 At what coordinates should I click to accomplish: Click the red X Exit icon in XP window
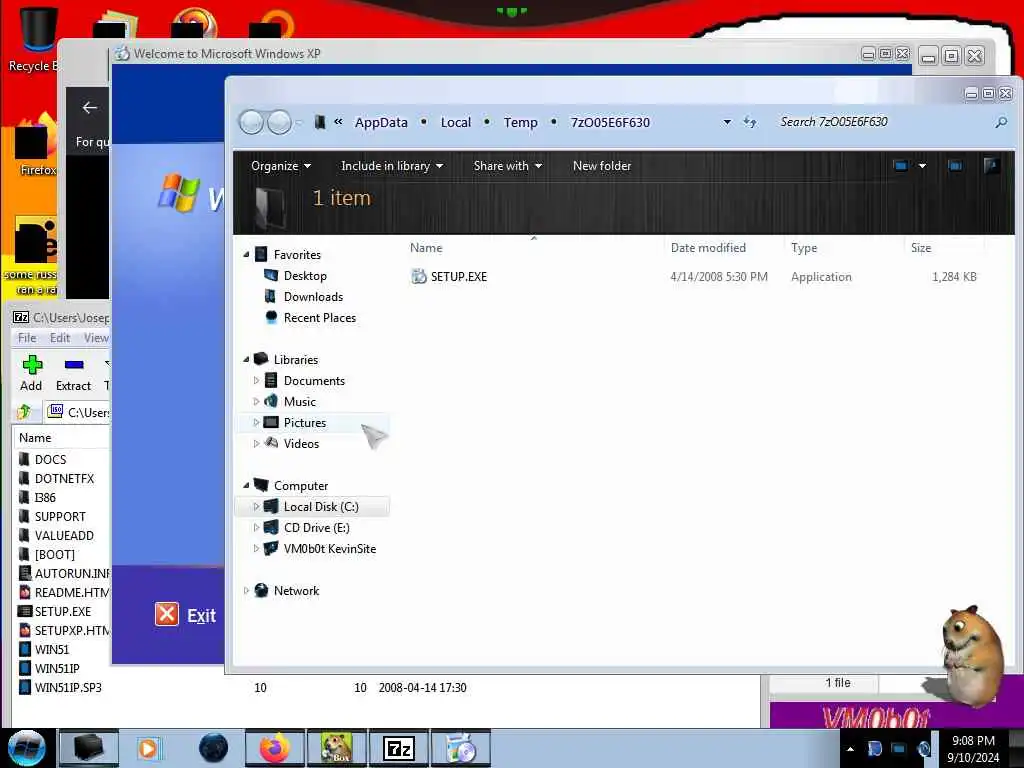click(x=167, y=615)
